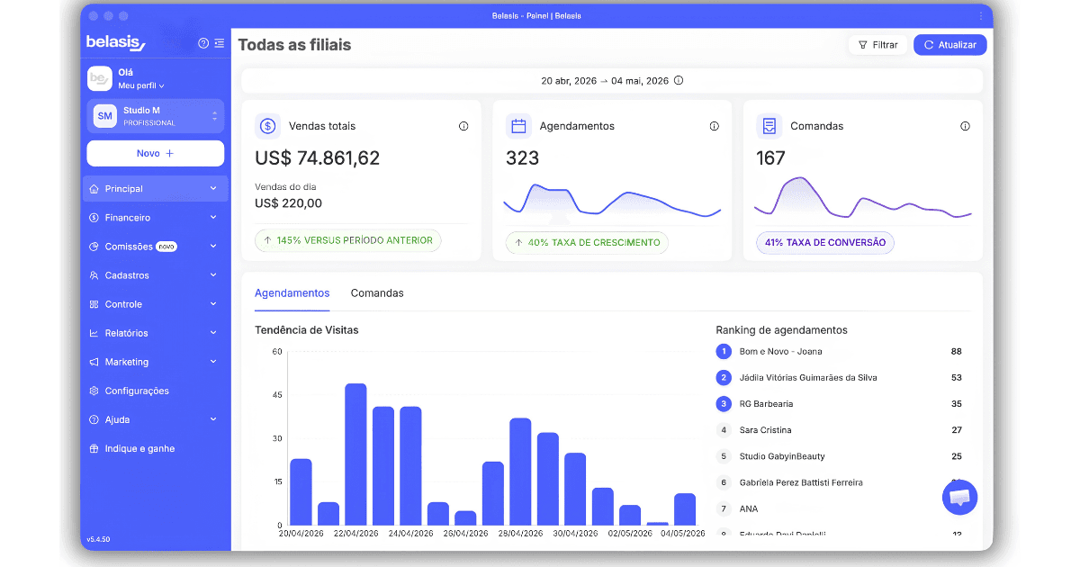Expand the Ajuda menu chevron
This screenshot has width=1080, height=567.
[x=214, y=420]
